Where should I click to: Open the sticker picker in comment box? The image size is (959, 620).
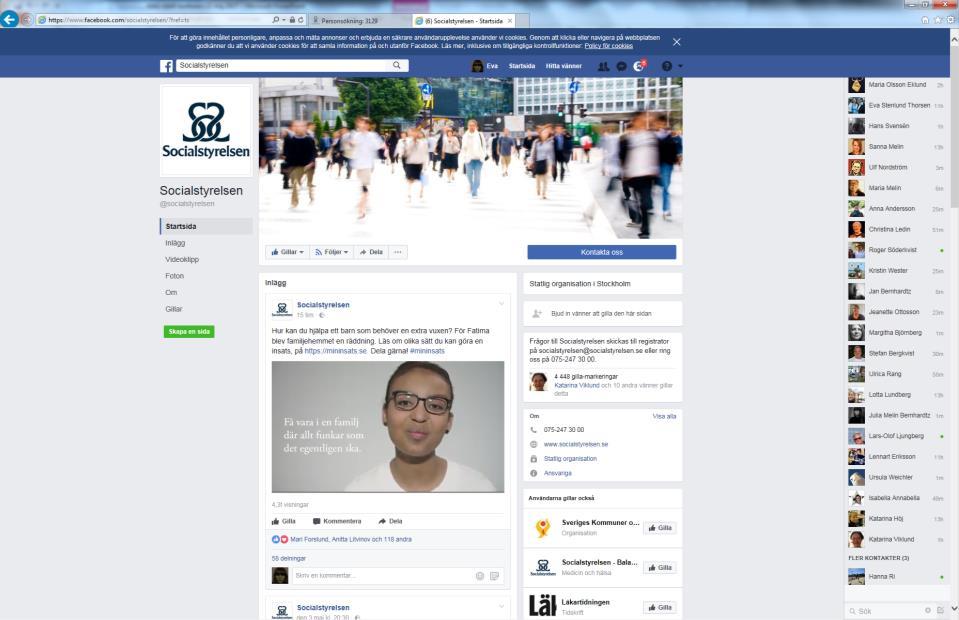click(x=494, y=575)
